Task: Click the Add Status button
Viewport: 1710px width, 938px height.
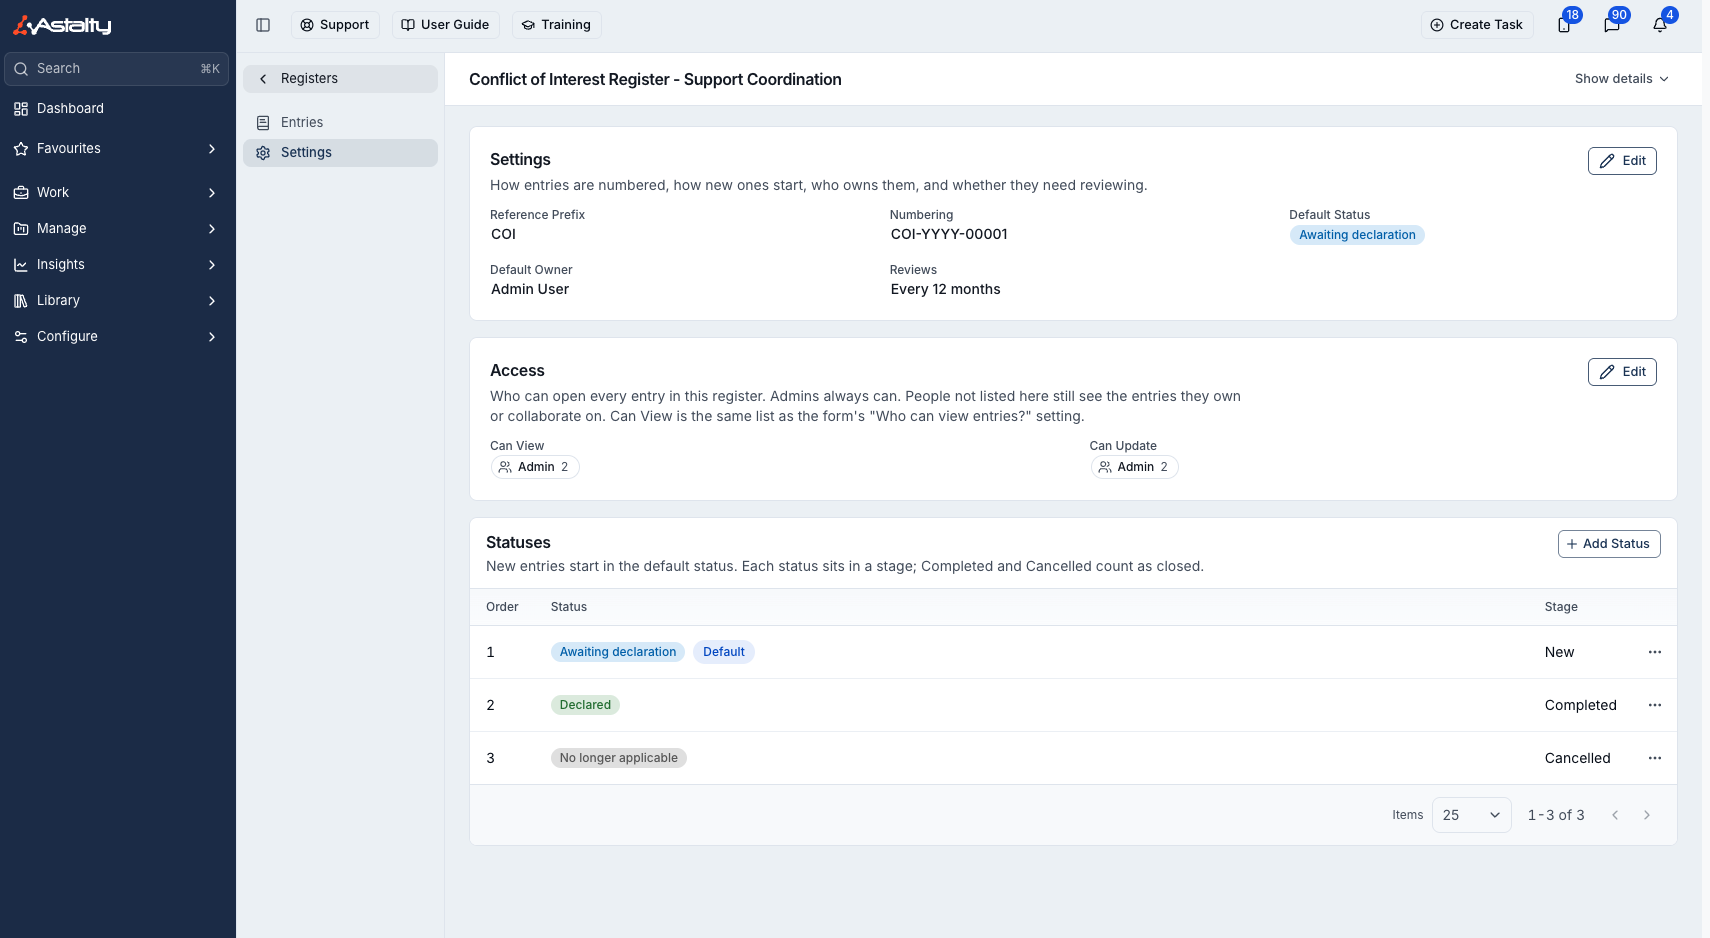Action: (1609, 544)
